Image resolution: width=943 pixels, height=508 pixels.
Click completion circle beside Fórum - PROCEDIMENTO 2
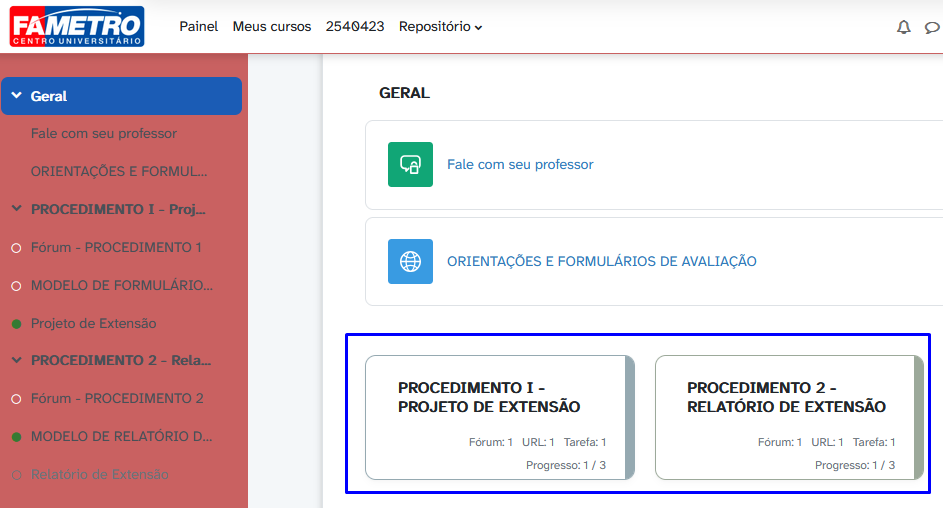(x=17, y=399)
